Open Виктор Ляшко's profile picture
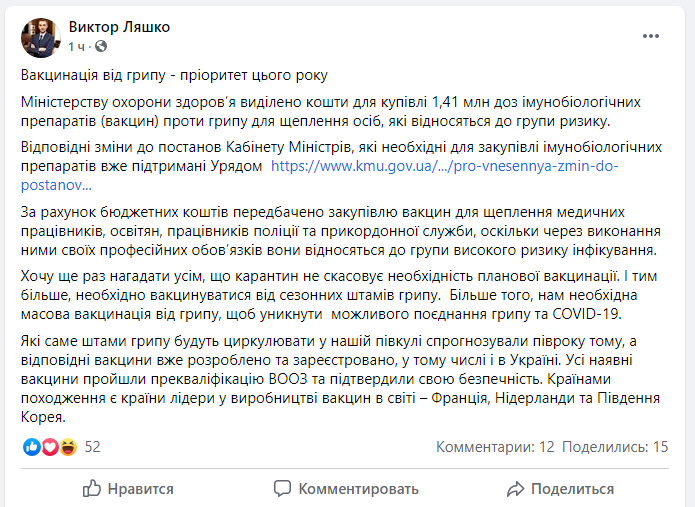Viewport: 695px width, 507px height. coord(40,36)
